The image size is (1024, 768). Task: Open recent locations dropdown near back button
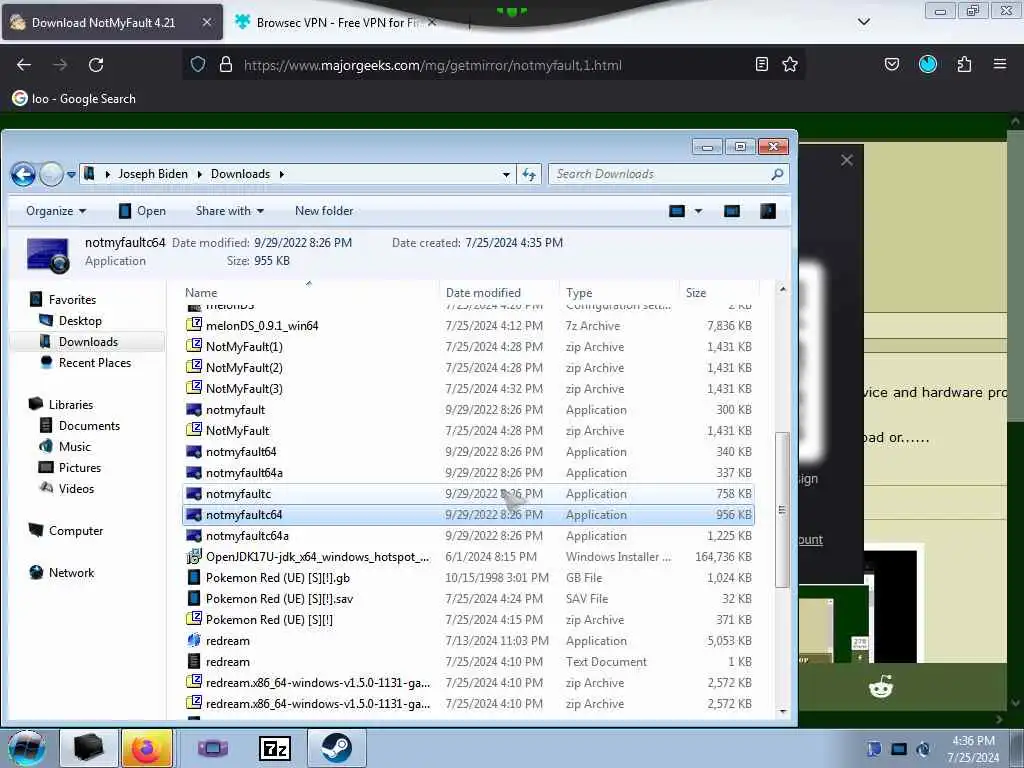[71, 174]
